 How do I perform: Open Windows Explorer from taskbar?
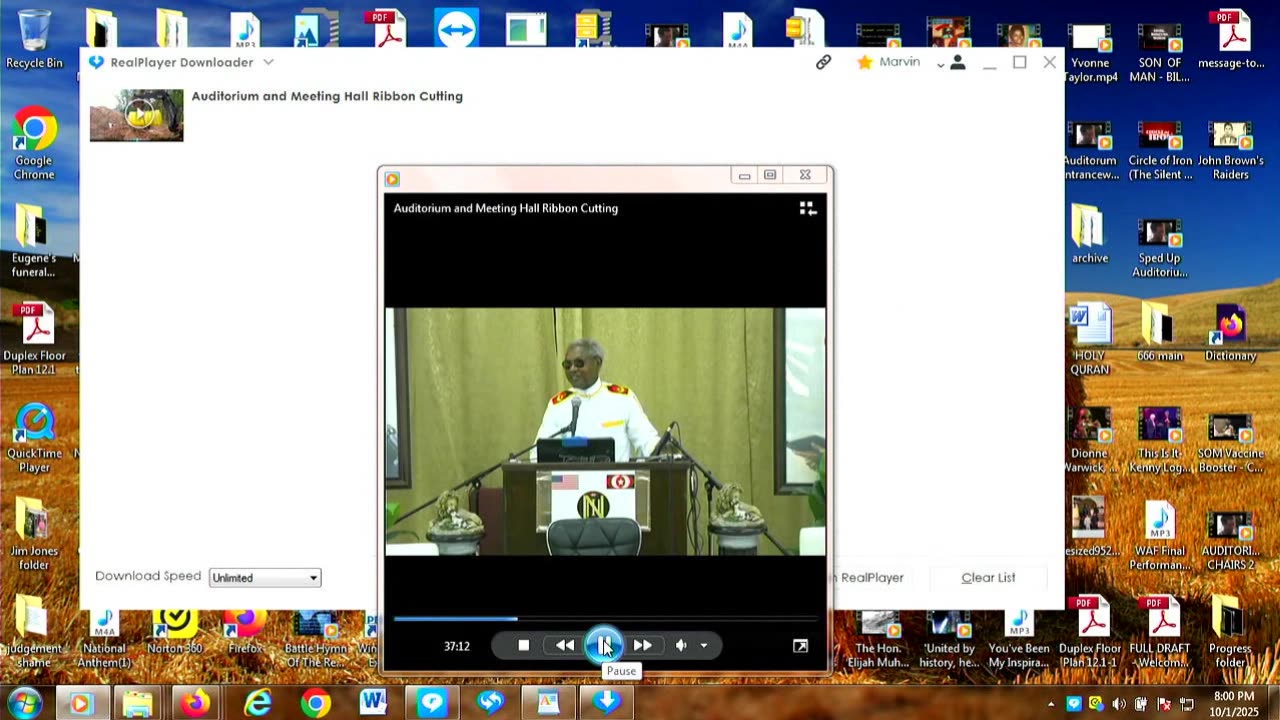138,703
